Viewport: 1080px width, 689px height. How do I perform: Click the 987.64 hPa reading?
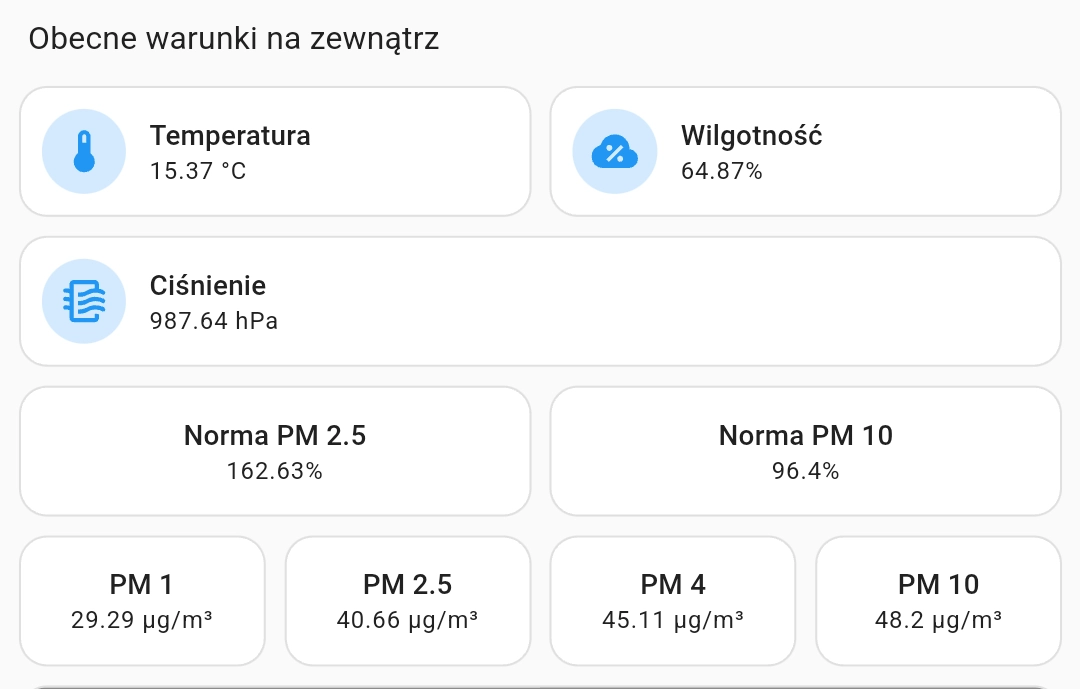pyautogui.click(x=213, y=321)
